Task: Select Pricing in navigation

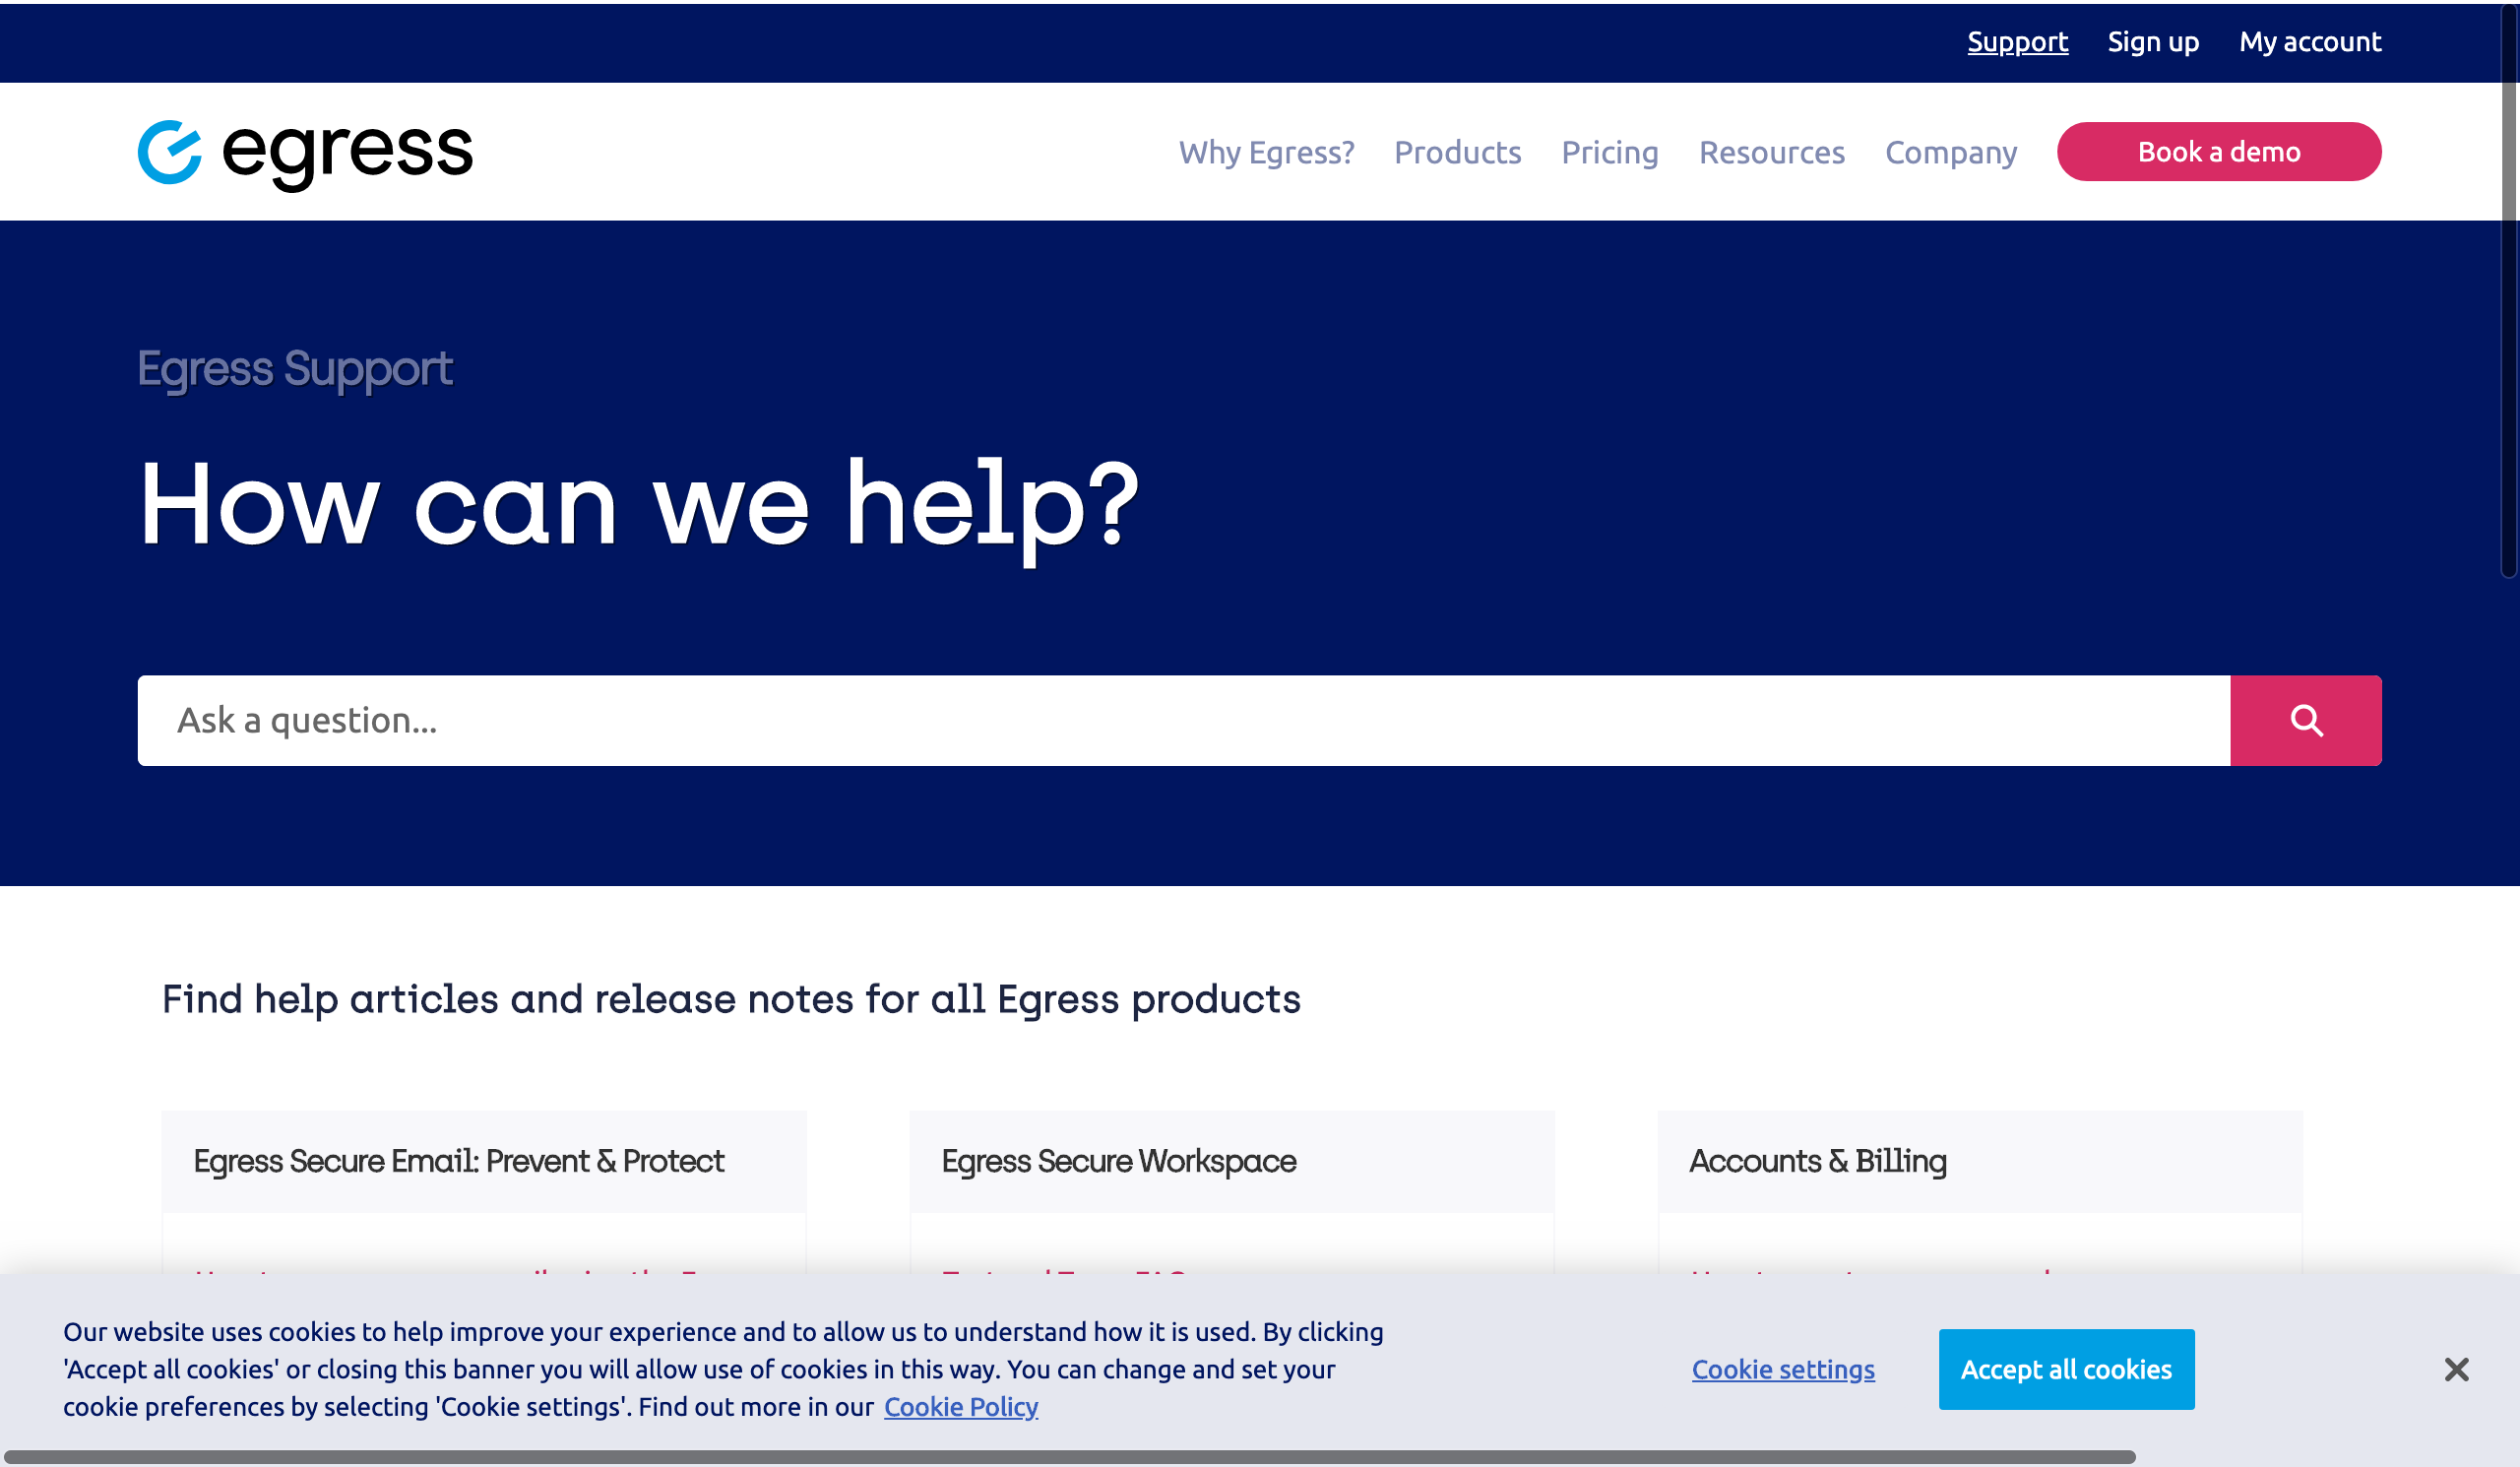Action: click(x=1610, y=152)
